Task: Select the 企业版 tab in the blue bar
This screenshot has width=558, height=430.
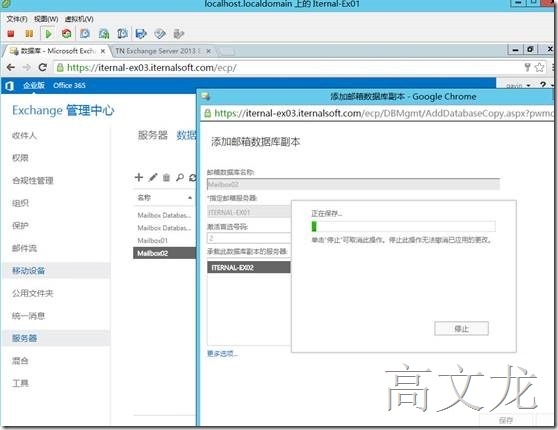Action: (x=34, y=85)
